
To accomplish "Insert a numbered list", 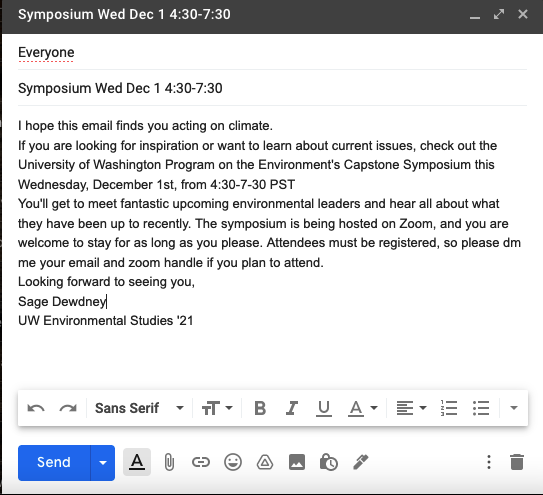I will (x=449, y=408).
